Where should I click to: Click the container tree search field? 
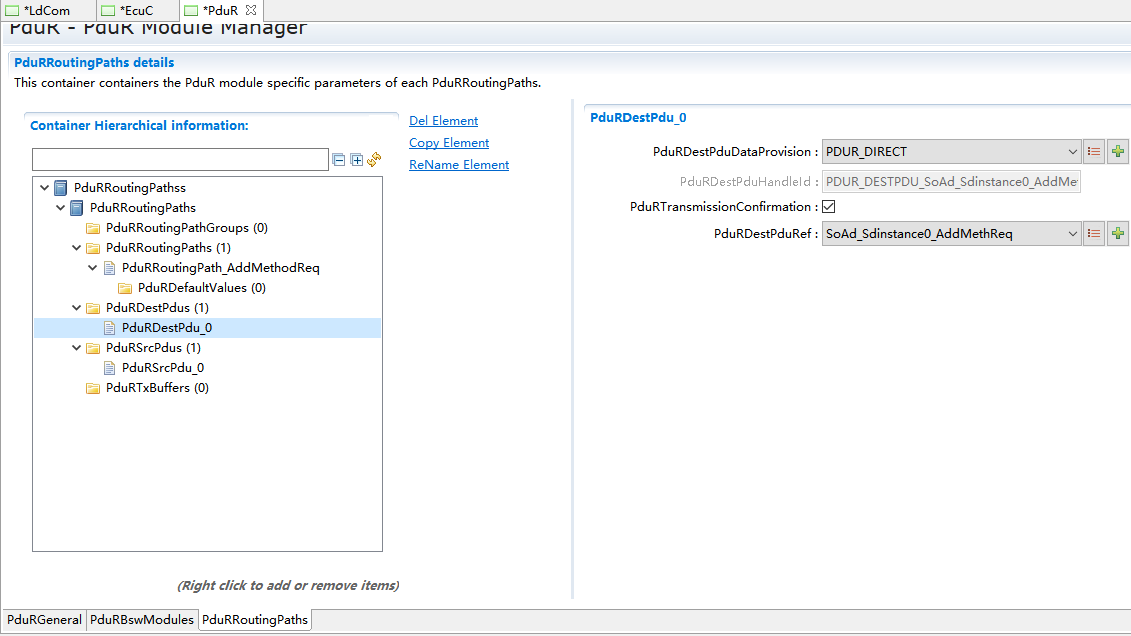click(180, 160)
